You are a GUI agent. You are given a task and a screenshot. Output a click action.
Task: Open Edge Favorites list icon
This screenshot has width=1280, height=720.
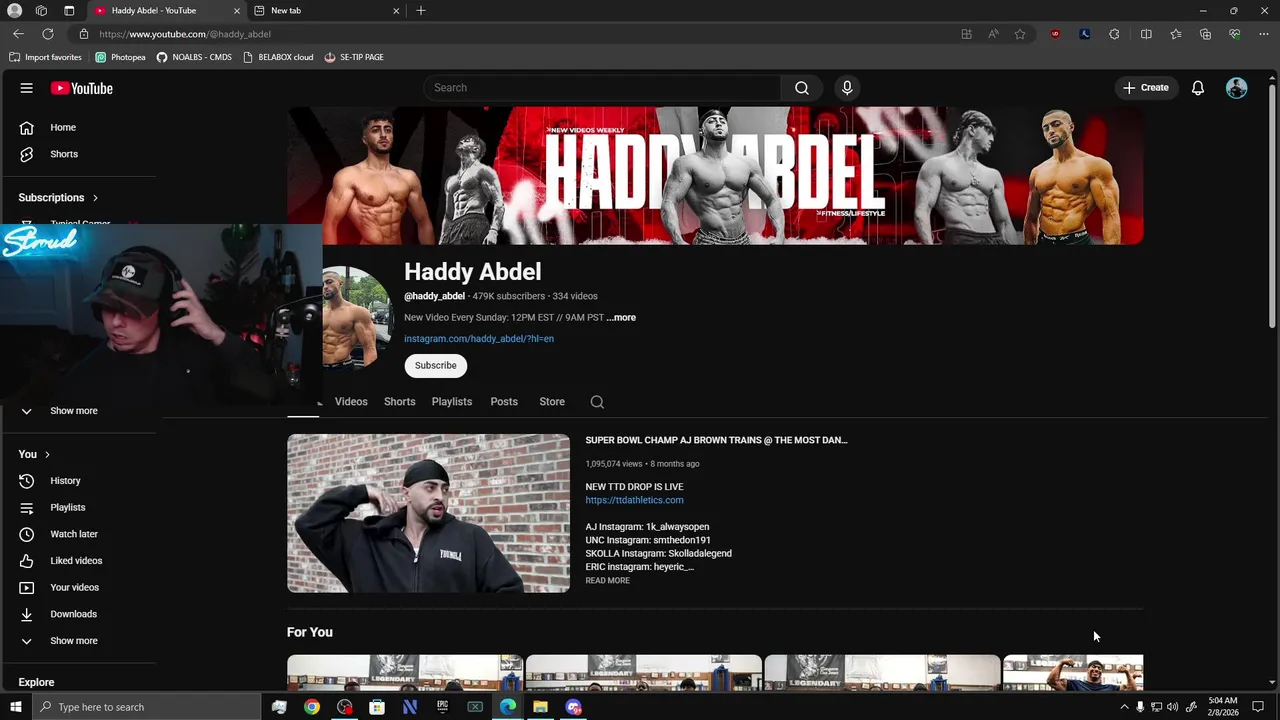[1176, 34]
